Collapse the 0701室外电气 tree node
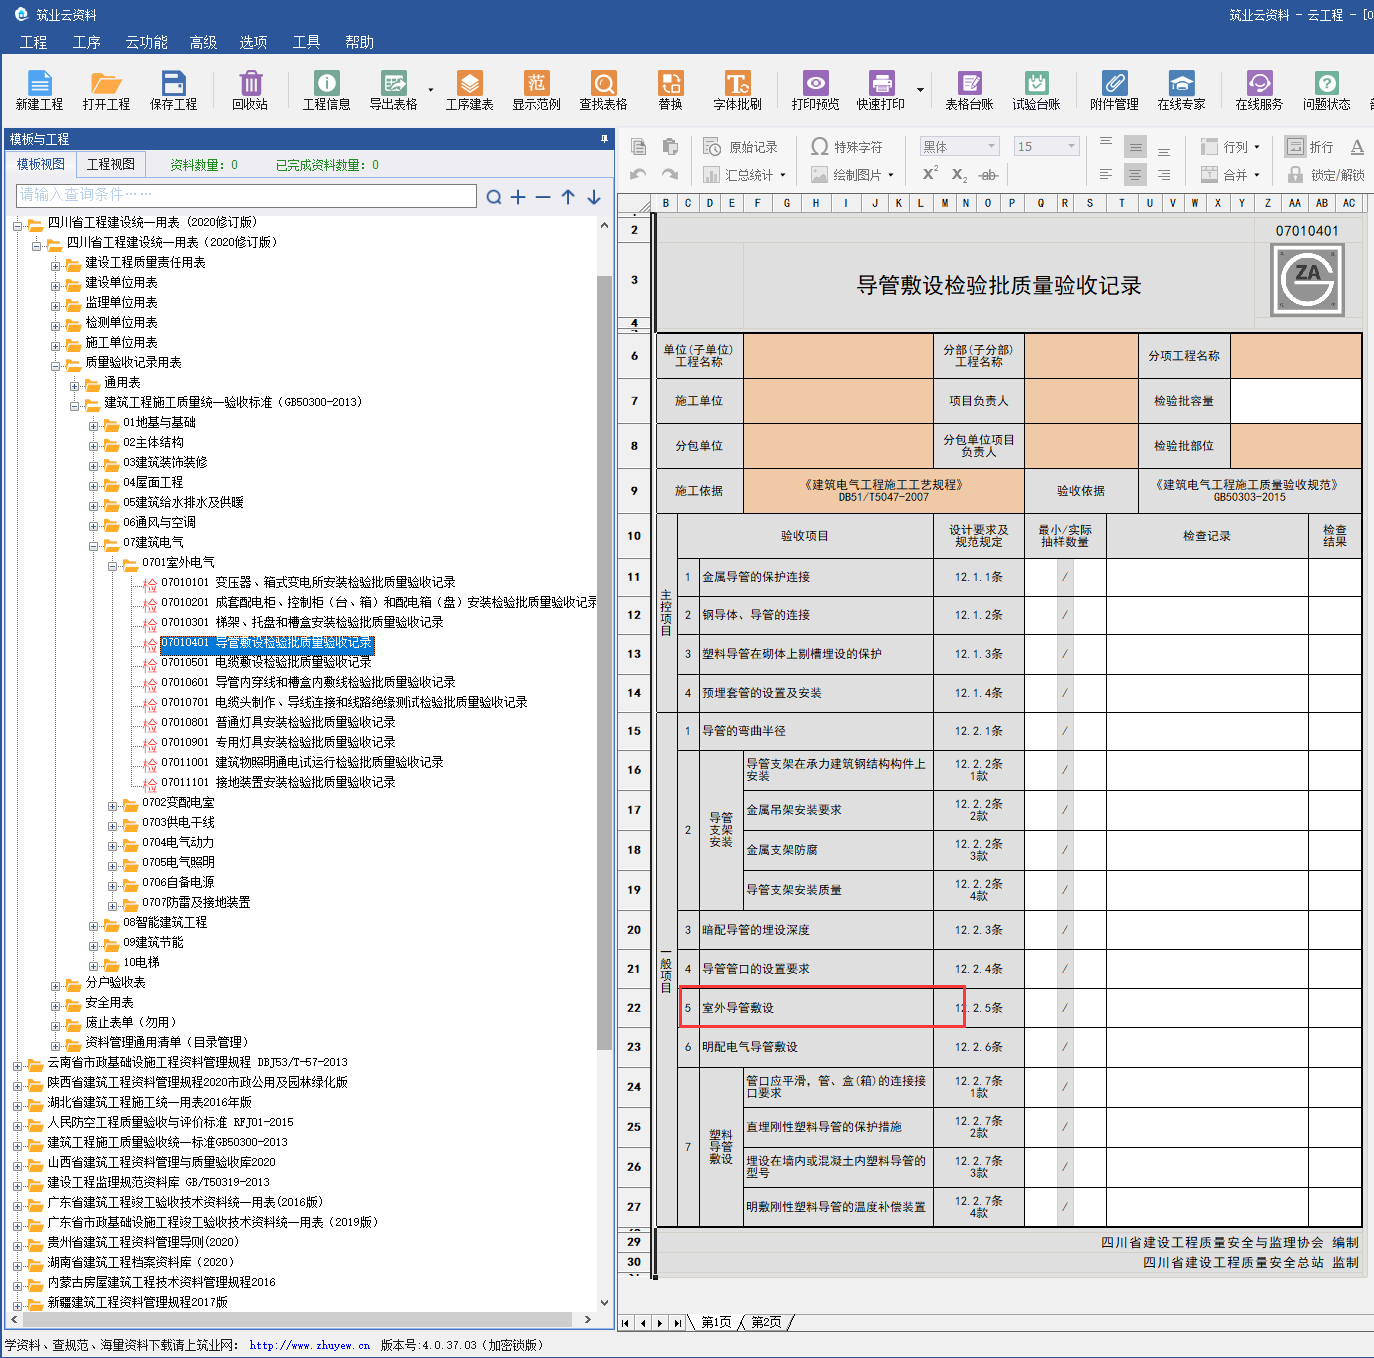The width and height of the screenshot is (1374, 1358). click(113, 566)
